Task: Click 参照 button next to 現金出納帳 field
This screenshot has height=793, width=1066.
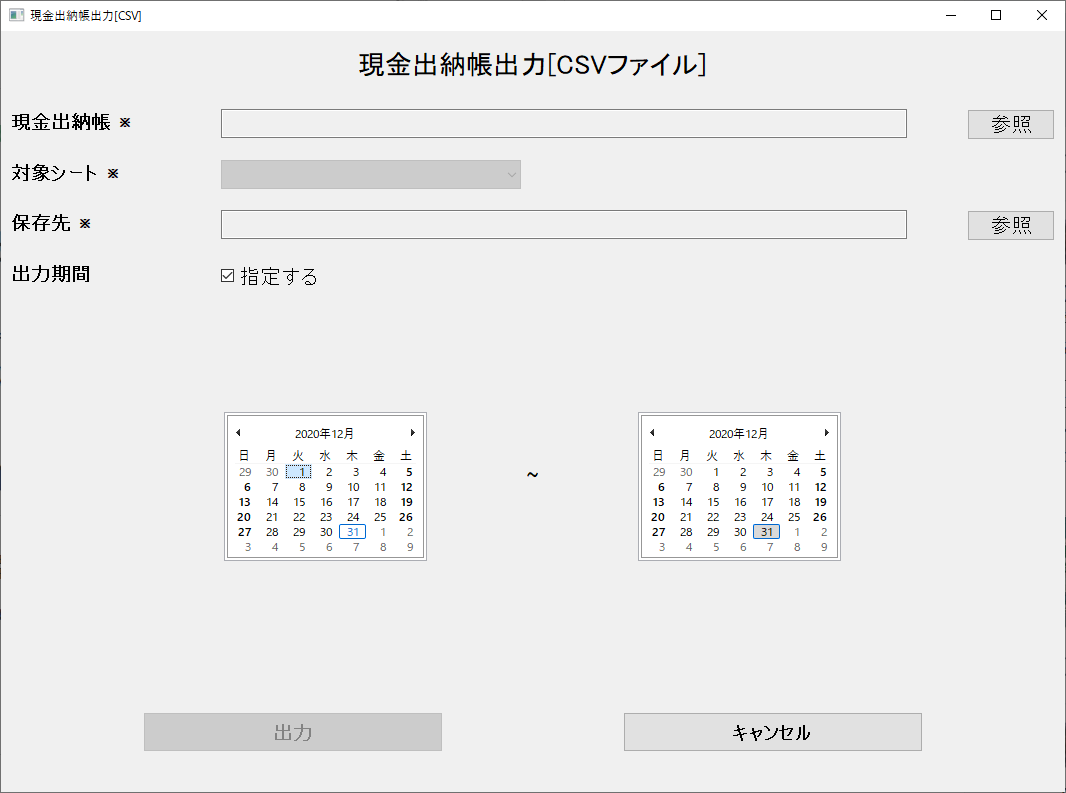Action: click(1010, 123)
